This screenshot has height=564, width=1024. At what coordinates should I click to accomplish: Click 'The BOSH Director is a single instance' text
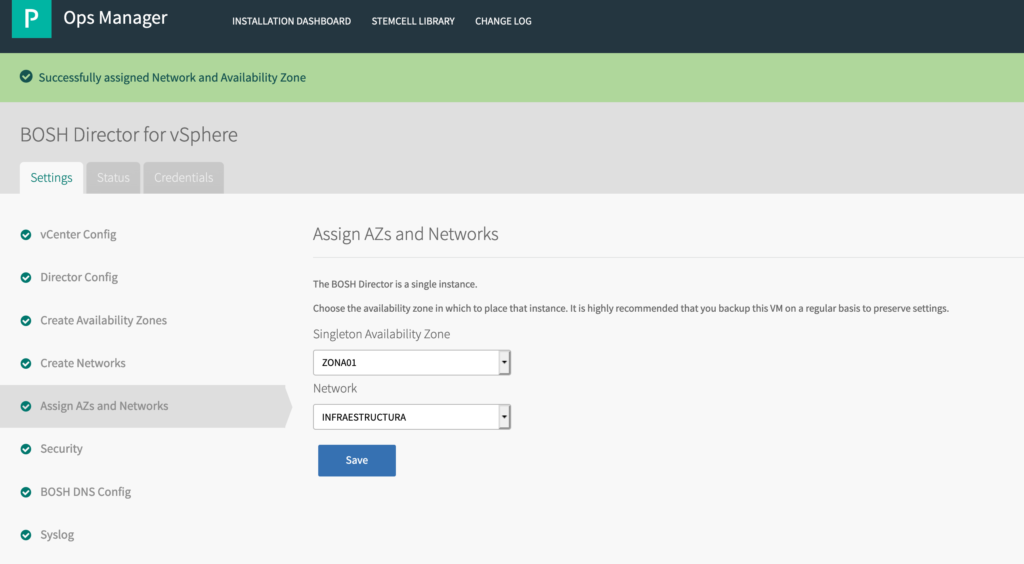(395, 284)
